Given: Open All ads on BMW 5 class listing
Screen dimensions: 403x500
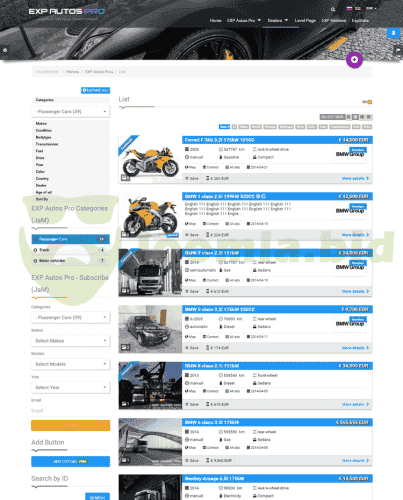Looking at the screenshot, I should [x=233, y=337].
